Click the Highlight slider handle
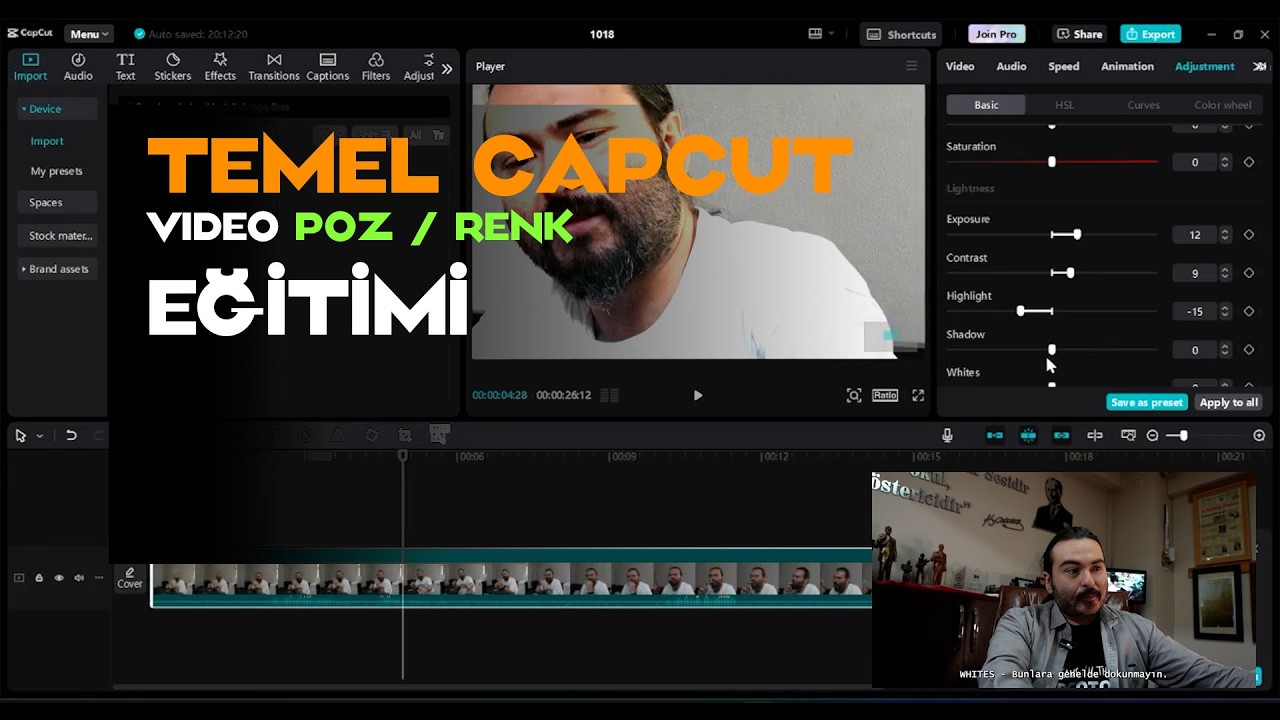Viewport: 1280px width, 720px height. pyautogui.click(x=1020, y=311)
